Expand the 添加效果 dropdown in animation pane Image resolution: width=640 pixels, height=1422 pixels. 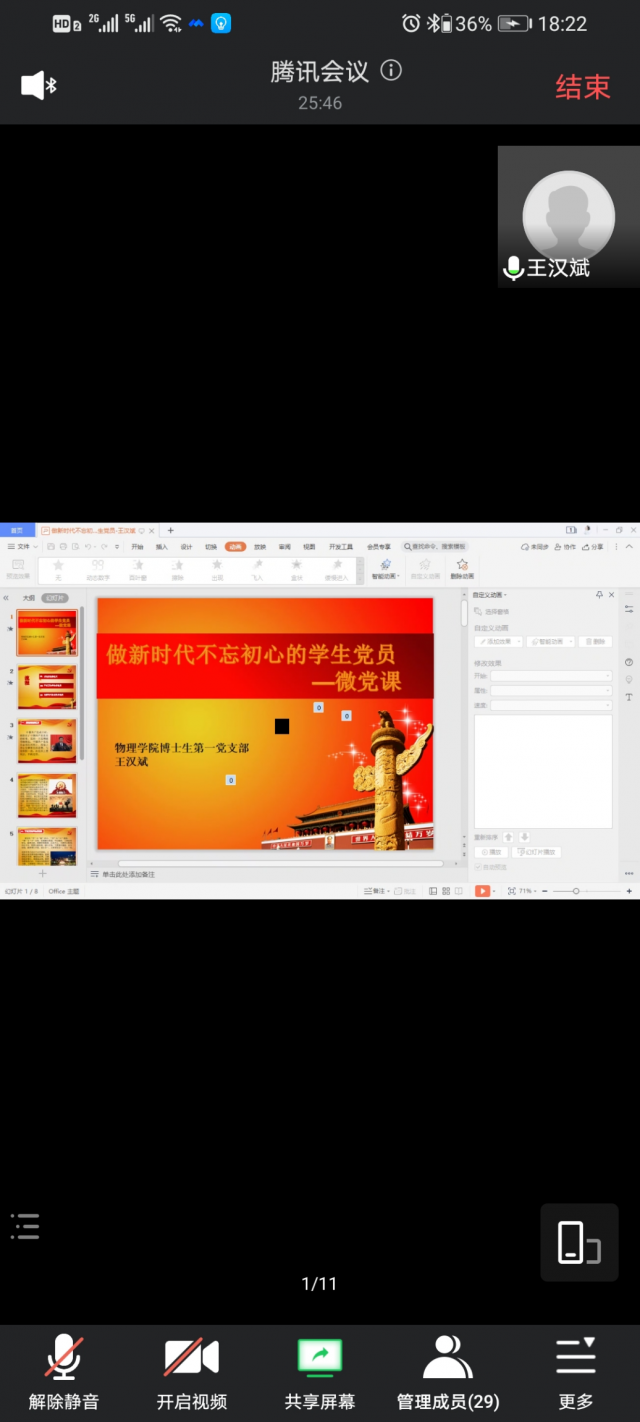click(x=498, y=641)
